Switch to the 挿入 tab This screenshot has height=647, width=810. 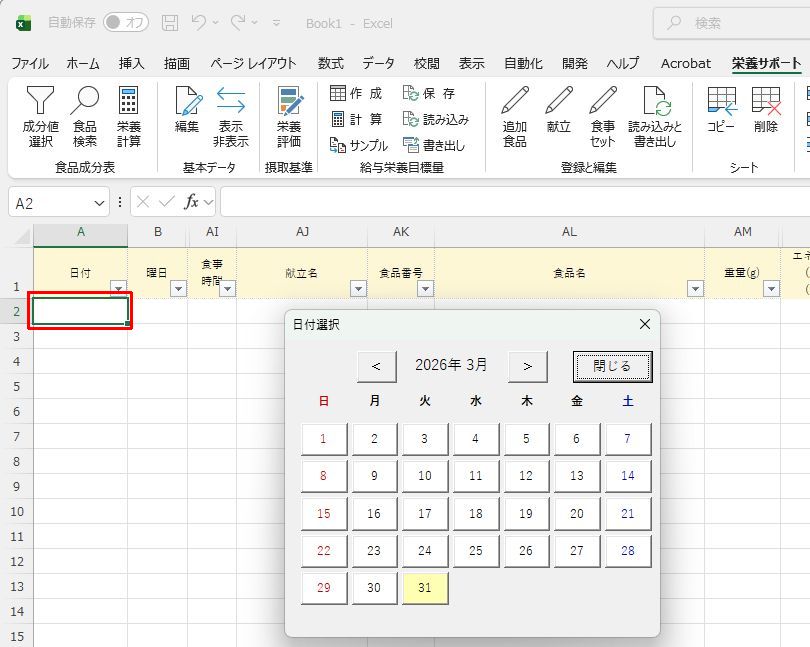pyautogui.click(x=131, y=64)
